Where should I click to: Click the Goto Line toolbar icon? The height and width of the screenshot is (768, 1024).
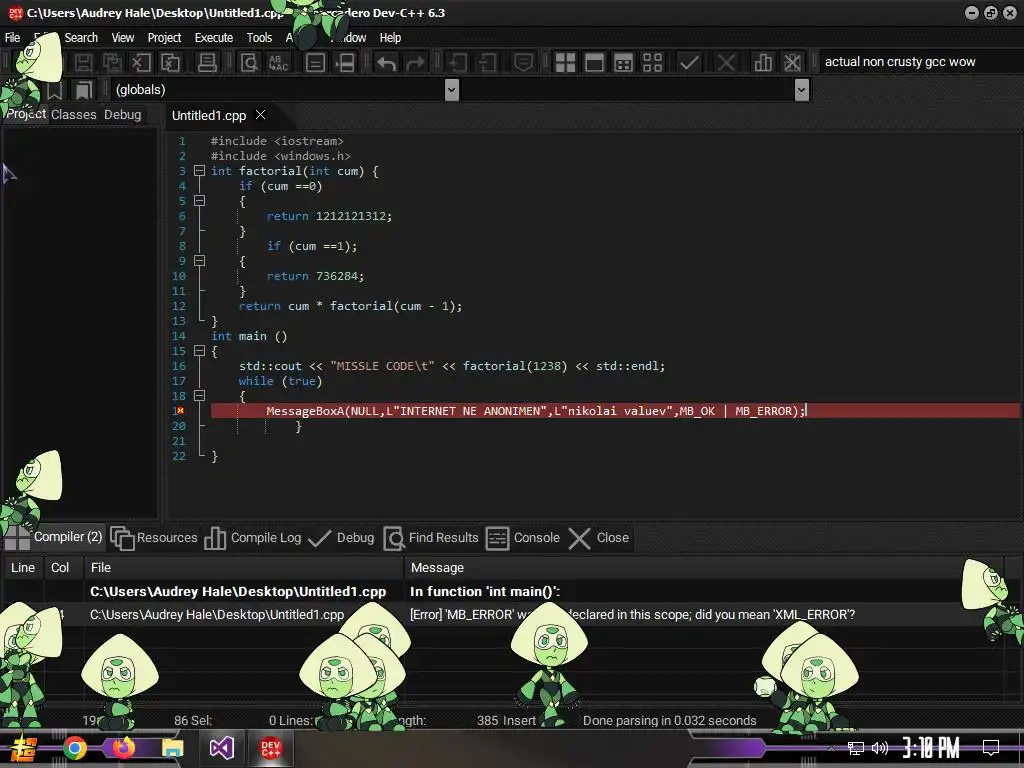point(345,63)
